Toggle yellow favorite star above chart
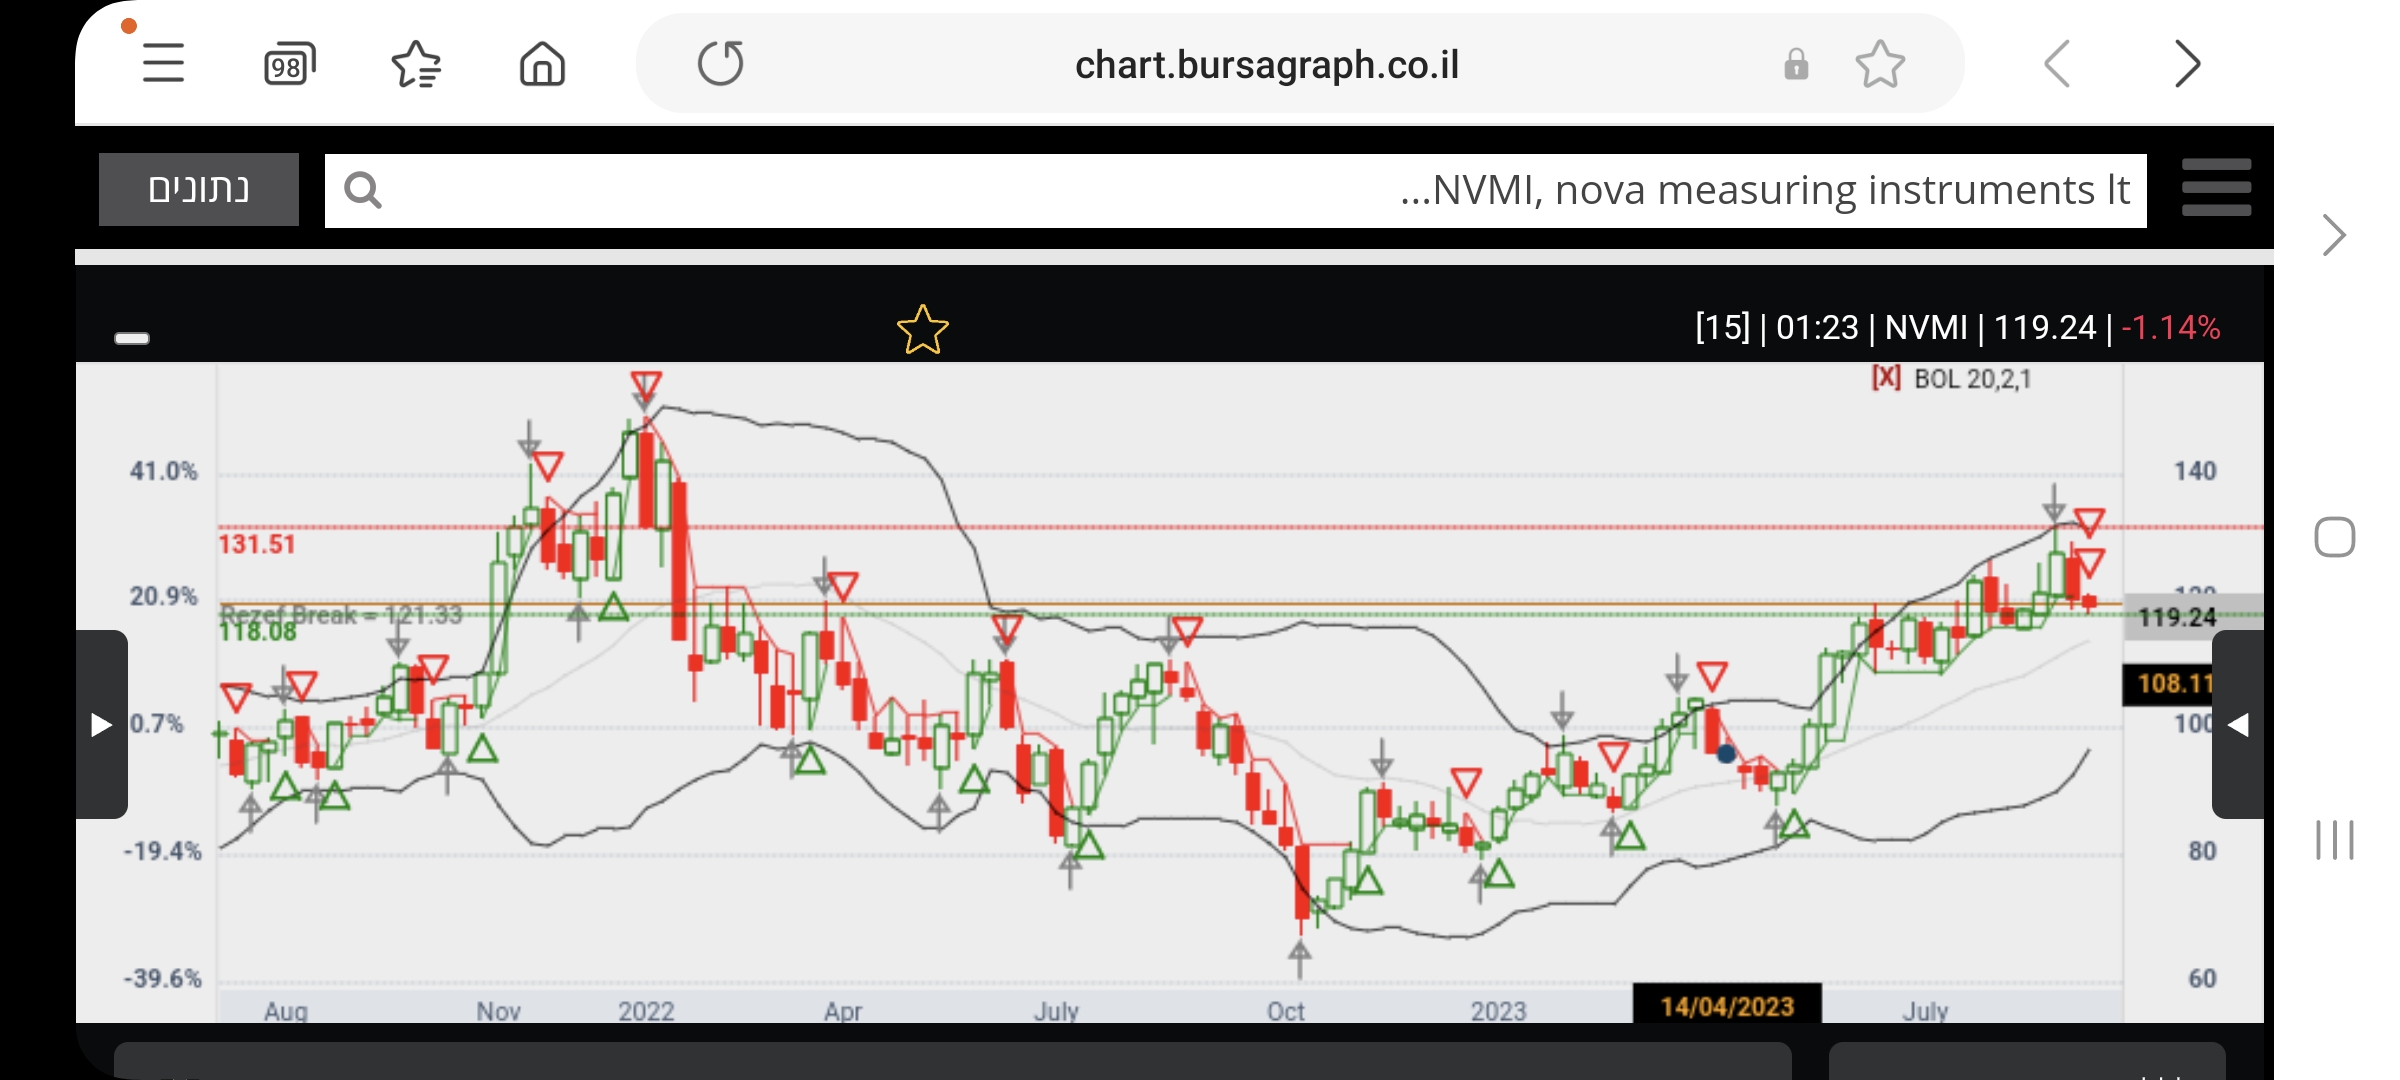2400x1080 pixels. click(x=922, y=330)
